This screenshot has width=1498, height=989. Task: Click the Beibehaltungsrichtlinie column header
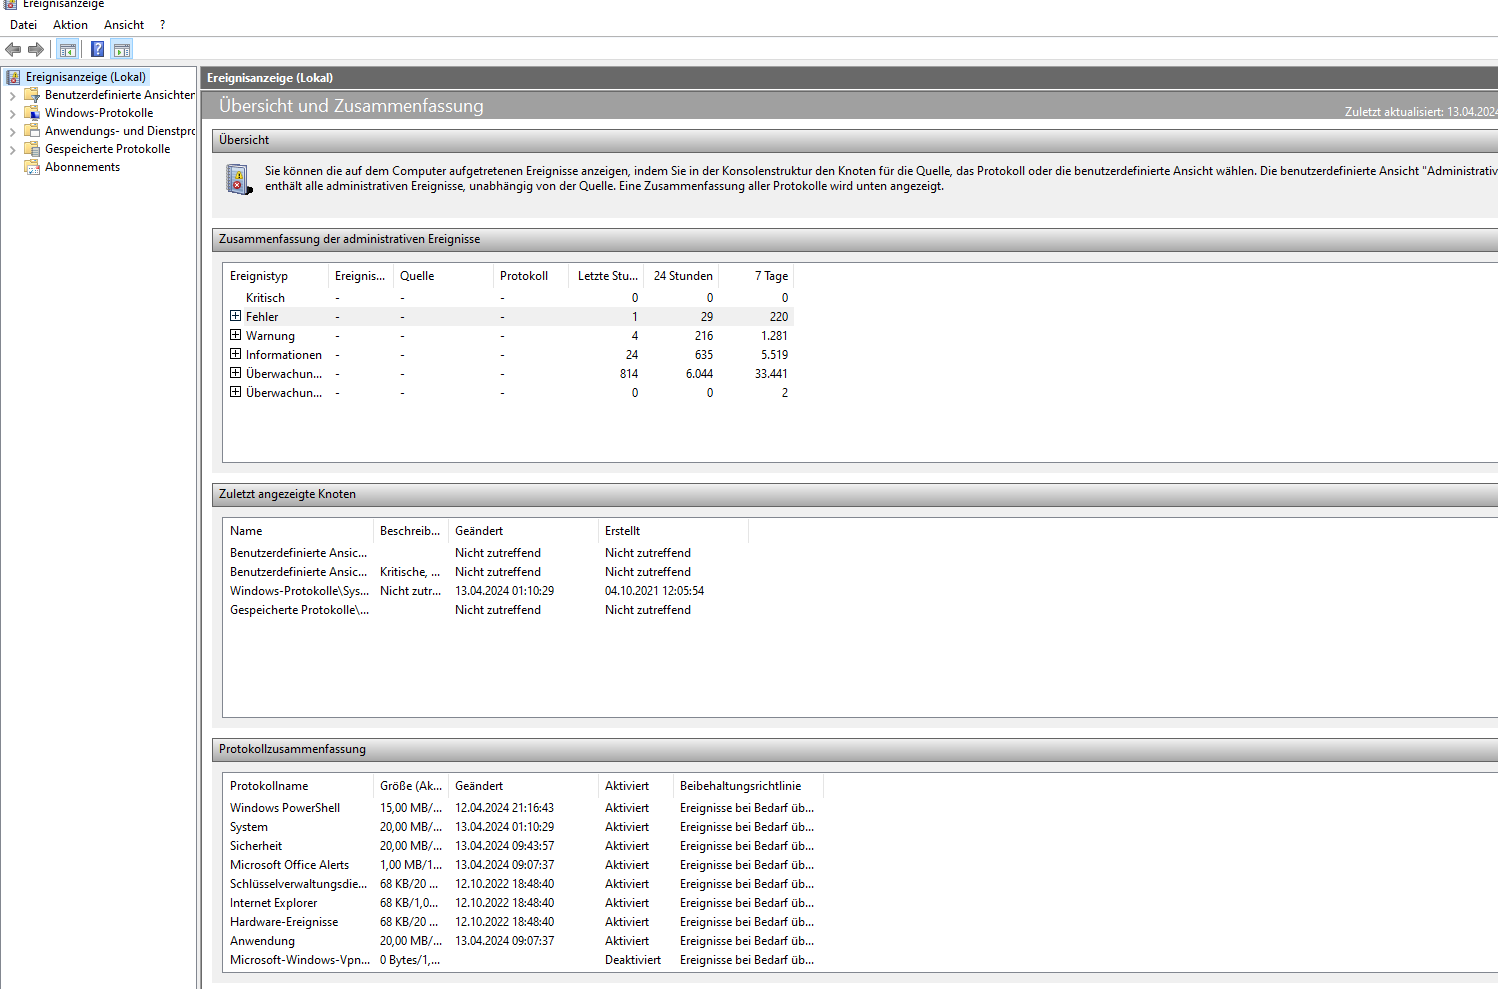click(748, 786)
